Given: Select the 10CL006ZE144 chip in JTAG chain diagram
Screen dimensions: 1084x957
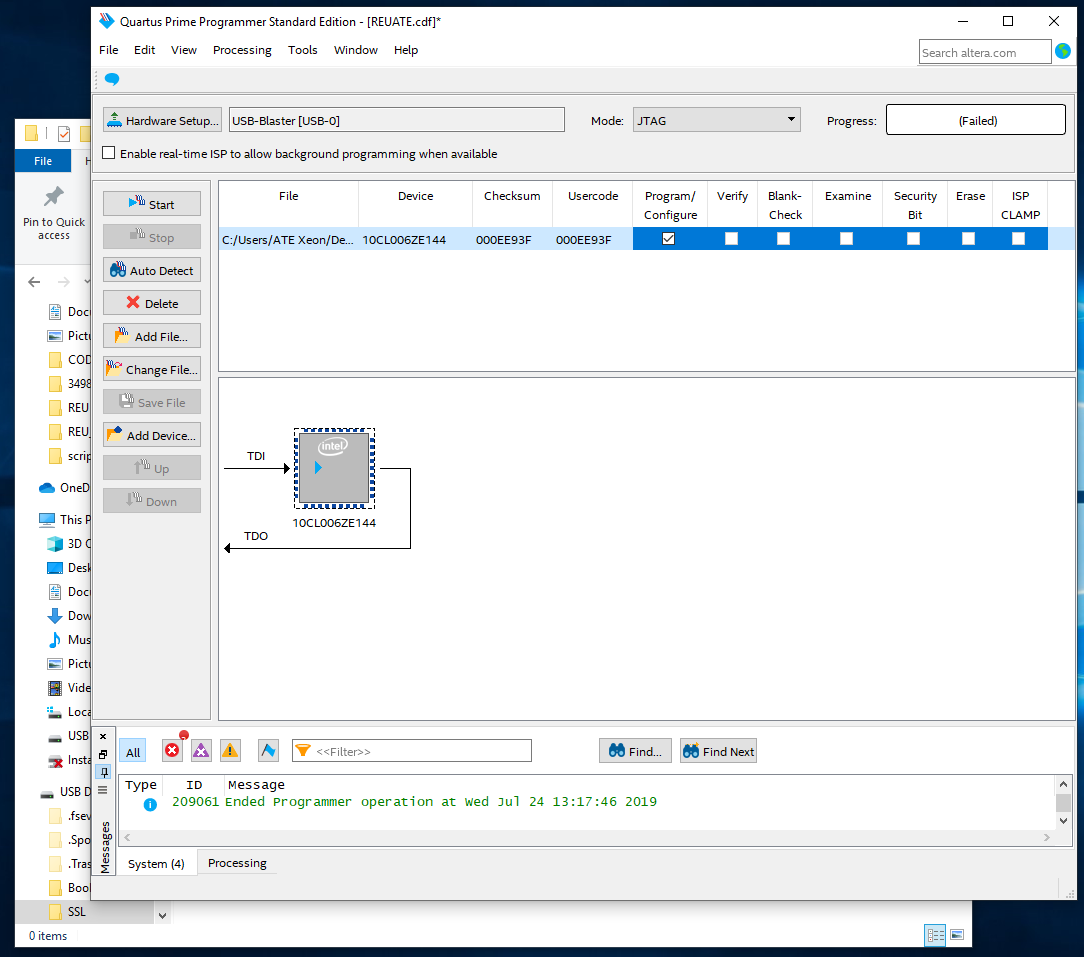Looking at the screenshot, I should click(x=334, y=468).
